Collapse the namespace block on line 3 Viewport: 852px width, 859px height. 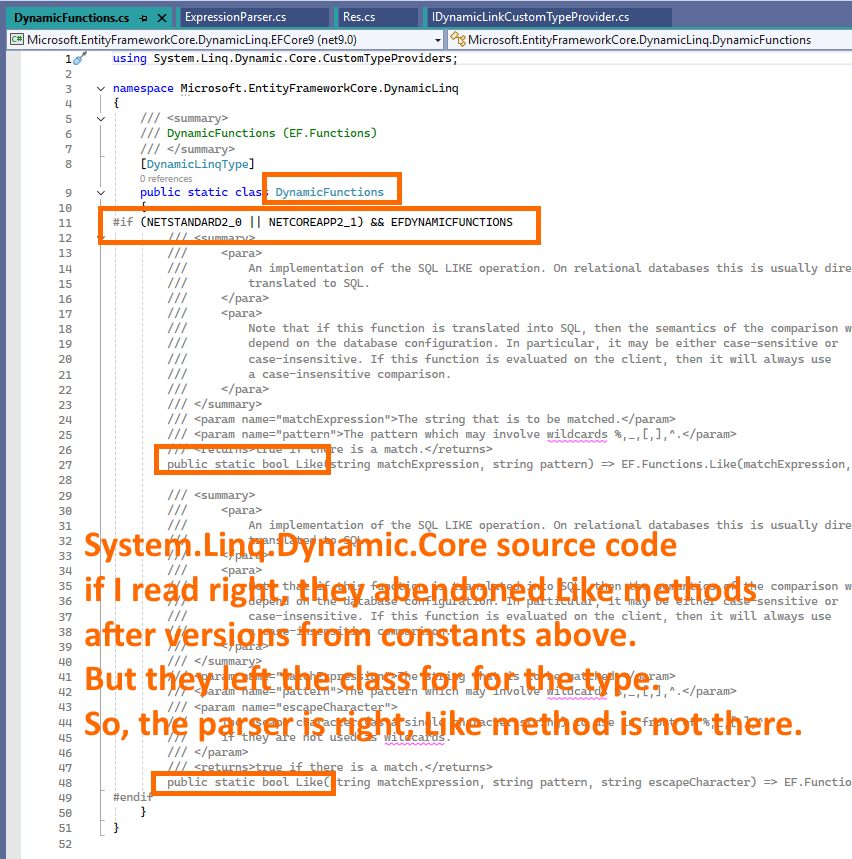[102, 89]
